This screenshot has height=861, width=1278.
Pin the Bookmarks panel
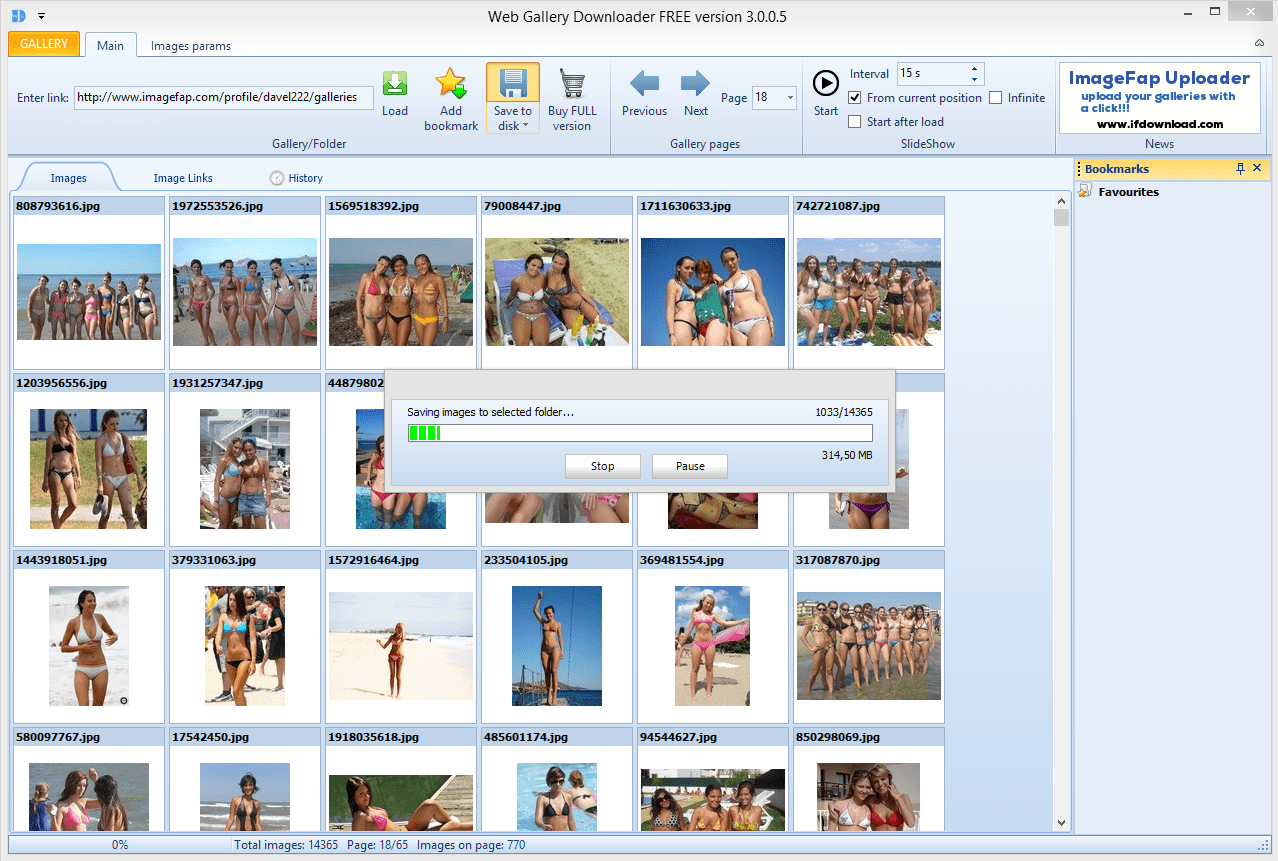click(x=1241, y=168)
